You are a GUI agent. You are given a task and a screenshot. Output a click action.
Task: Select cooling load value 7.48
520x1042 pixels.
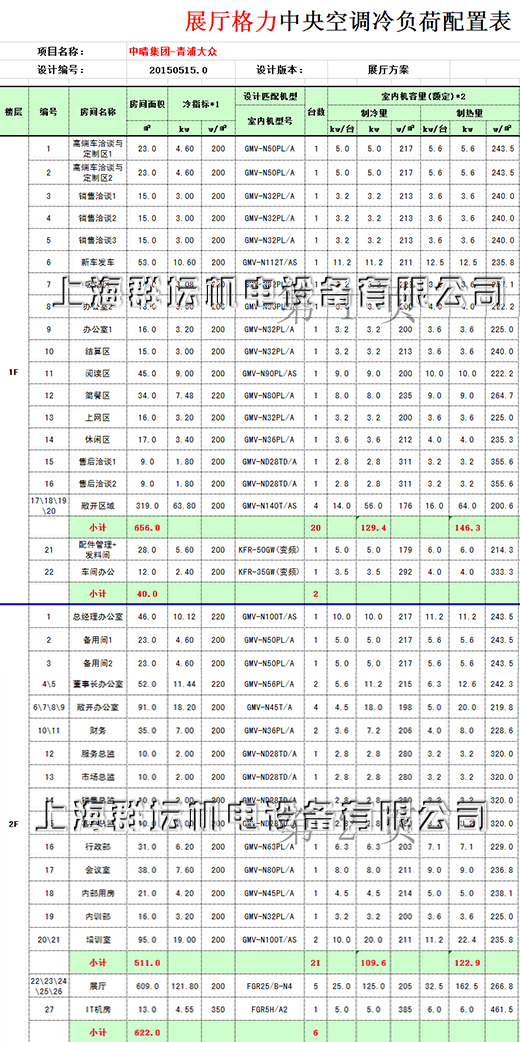point(183,395)
